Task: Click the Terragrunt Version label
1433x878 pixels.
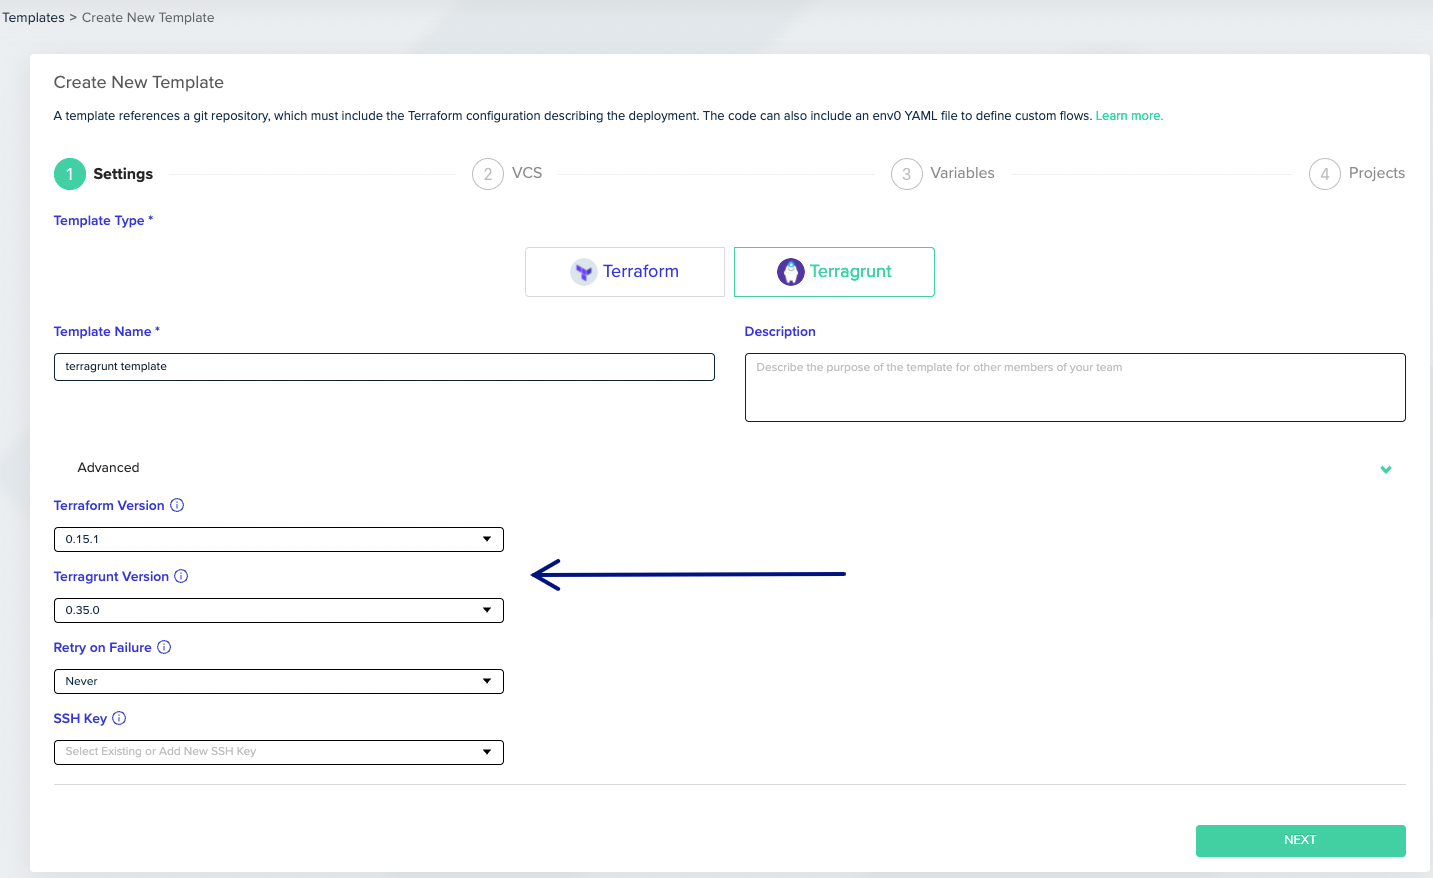Action: [x=111, y=576]
